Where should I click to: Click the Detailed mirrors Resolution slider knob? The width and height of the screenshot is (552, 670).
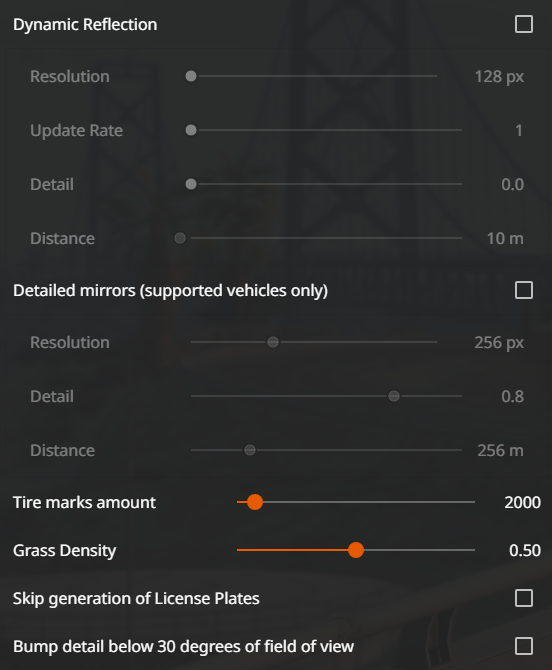point(273,342)
